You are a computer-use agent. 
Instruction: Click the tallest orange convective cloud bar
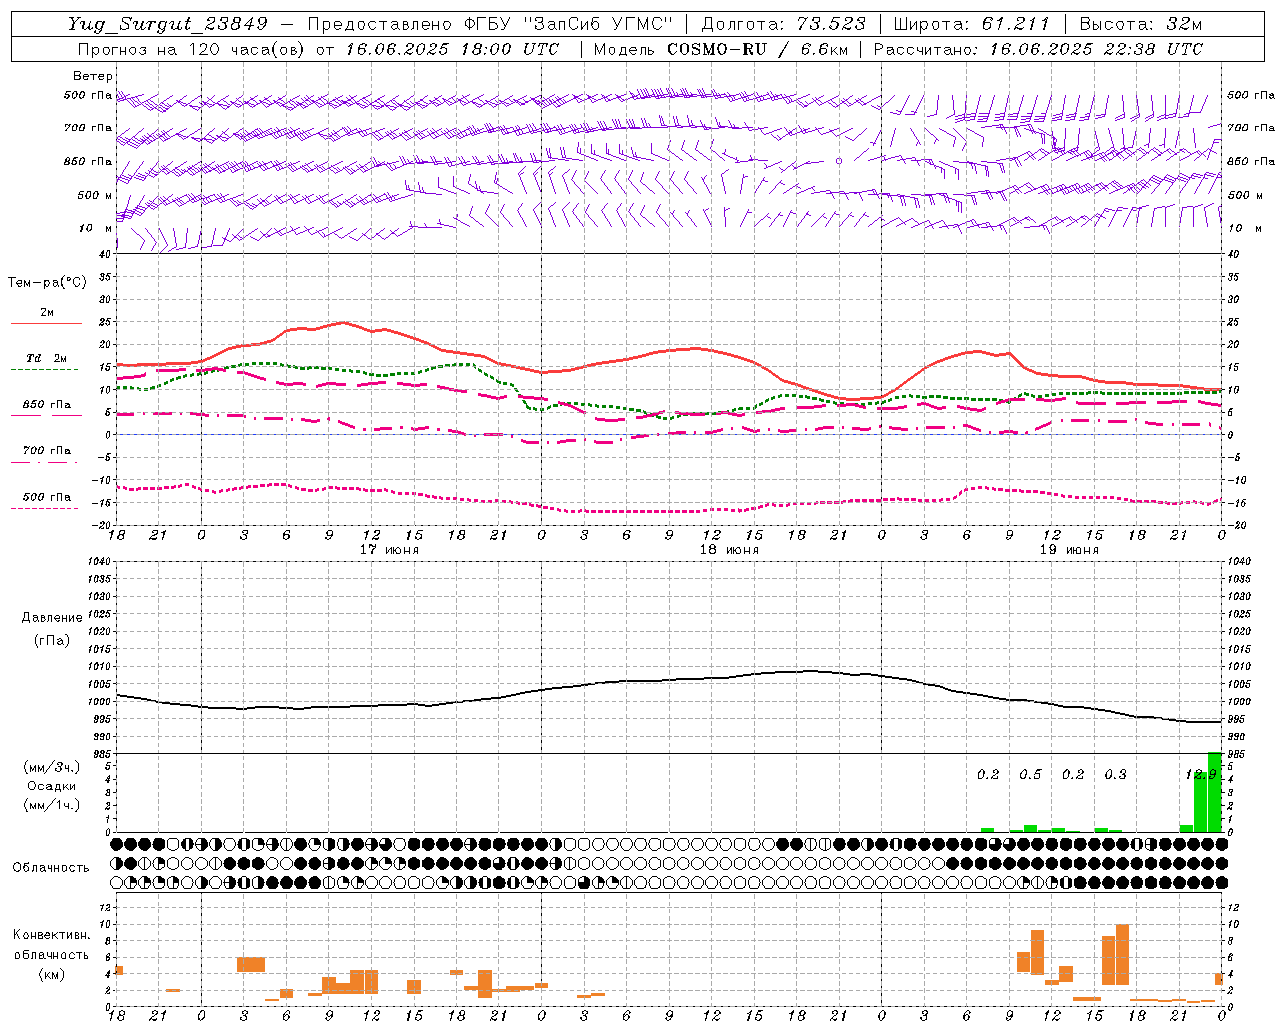1122,955
